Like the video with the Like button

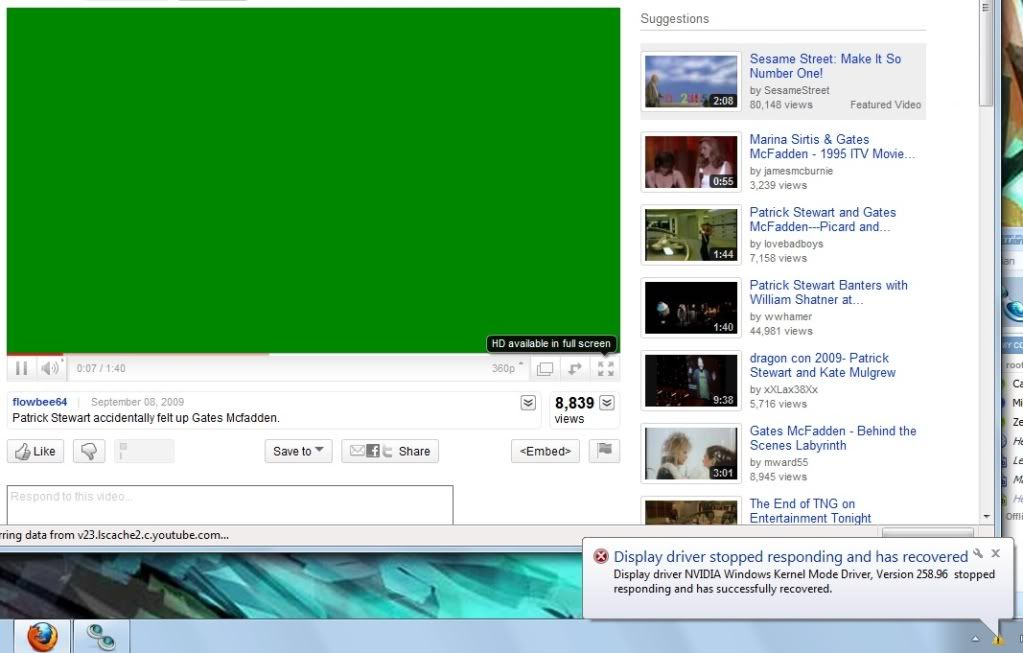(x=35, y=451)
